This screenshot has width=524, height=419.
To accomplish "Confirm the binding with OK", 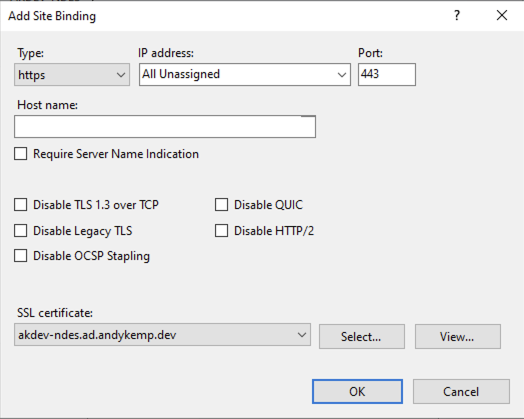I will [357, 391].
